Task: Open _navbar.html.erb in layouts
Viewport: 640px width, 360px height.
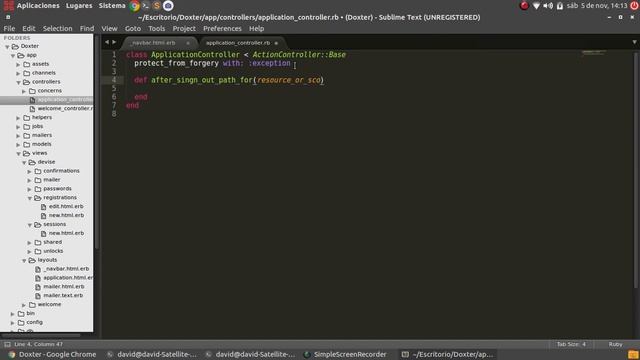Action: tap(66, 269)
